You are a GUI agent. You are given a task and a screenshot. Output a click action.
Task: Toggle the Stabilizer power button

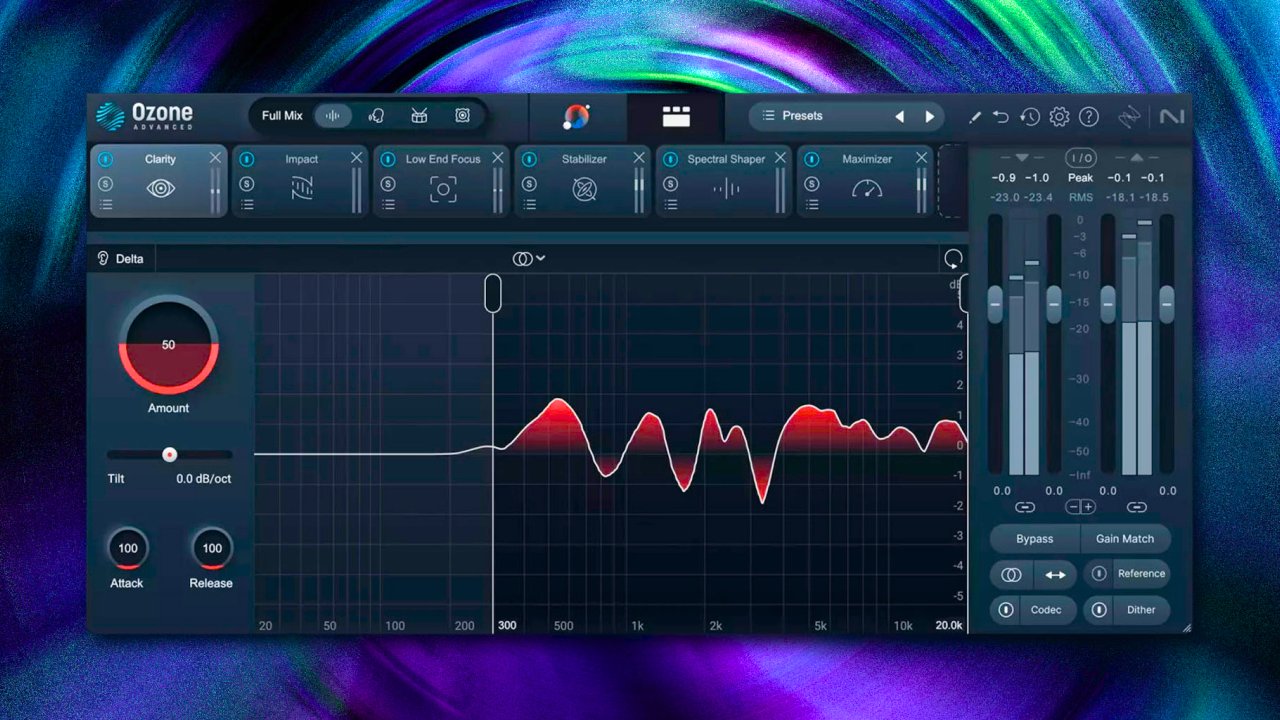coord(530,159)
